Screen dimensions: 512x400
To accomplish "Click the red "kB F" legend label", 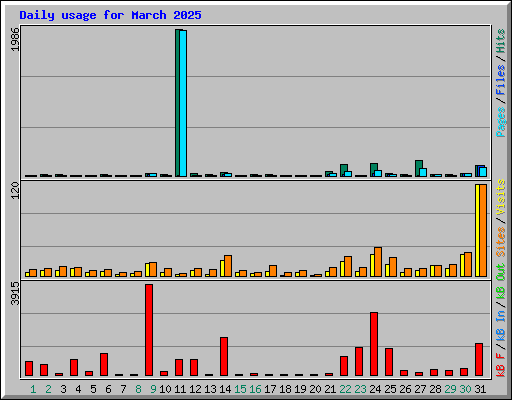I will [501, 365].
